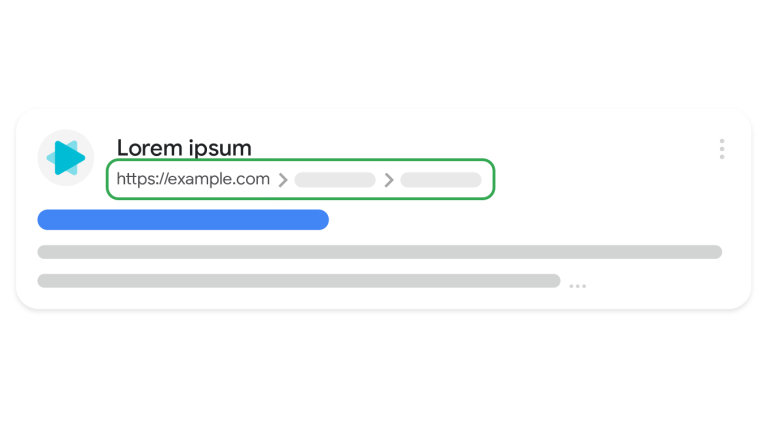Viewport: 768px width, 432px height.
Task: Click the last gray breadcrumb placeholder pill
Action: (441, 180)
